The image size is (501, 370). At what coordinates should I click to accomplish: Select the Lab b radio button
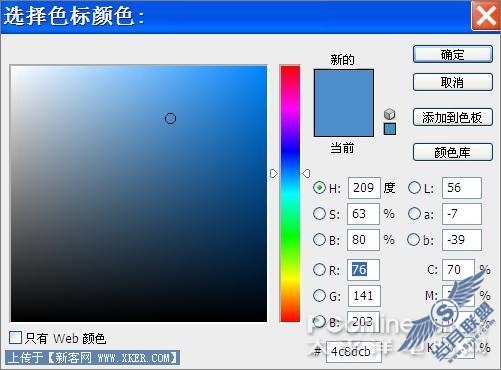point(414,239)
